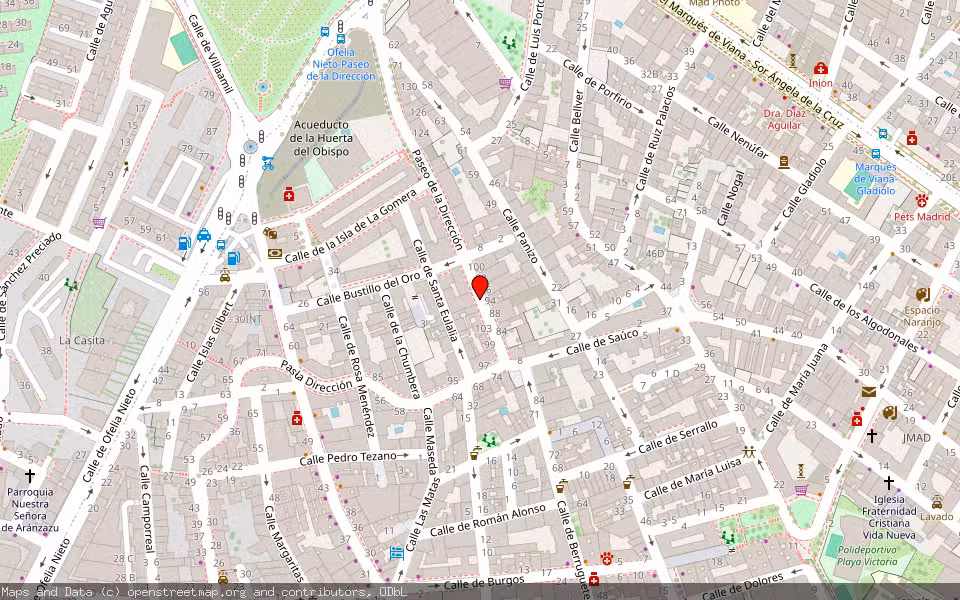
Task: Select the 'Calle de Porfirio' street label
Action: pyautogui.click(x=596, y=84)
